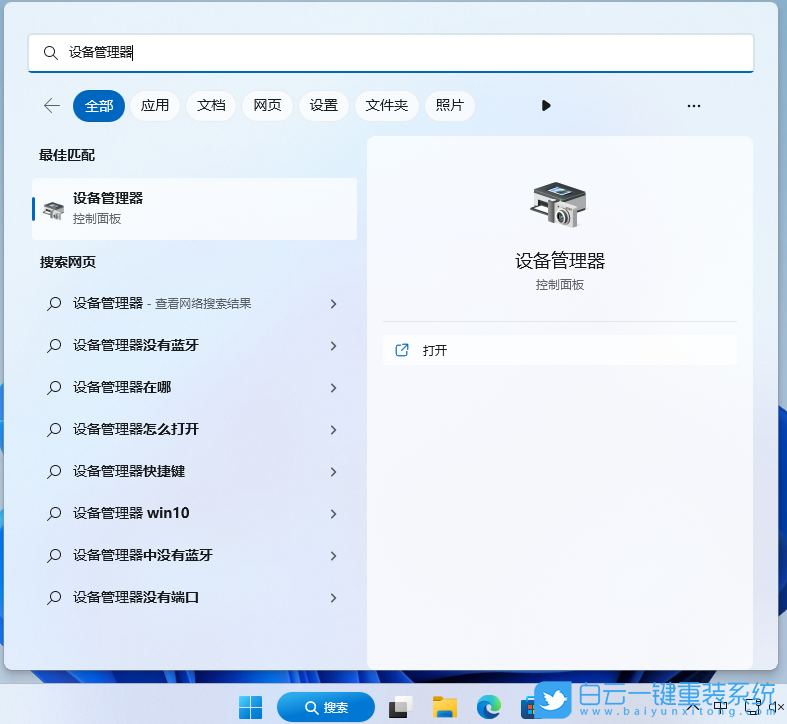787x724 pixels.
Task: Click search icon beside 设备管理器 win10
Action: tap(54, 514)
